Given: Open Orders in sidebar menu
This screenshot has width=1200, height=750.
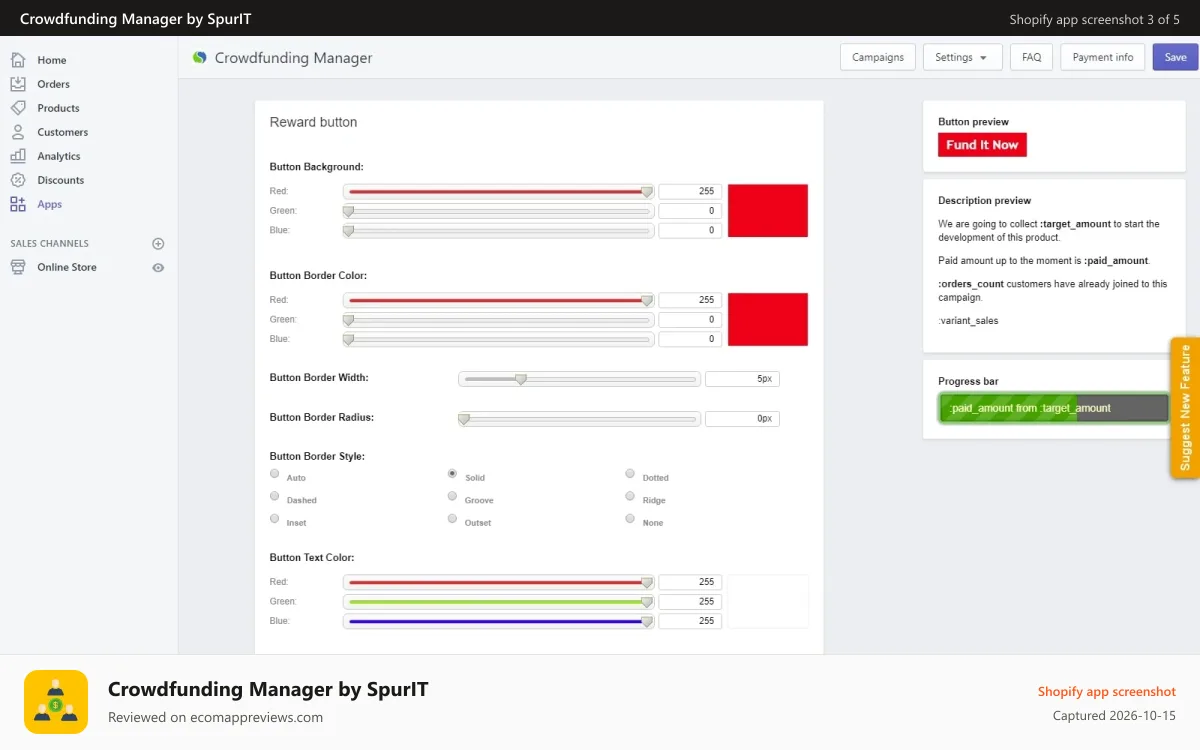Looking at the screenshot, I should tap(54, 84).
